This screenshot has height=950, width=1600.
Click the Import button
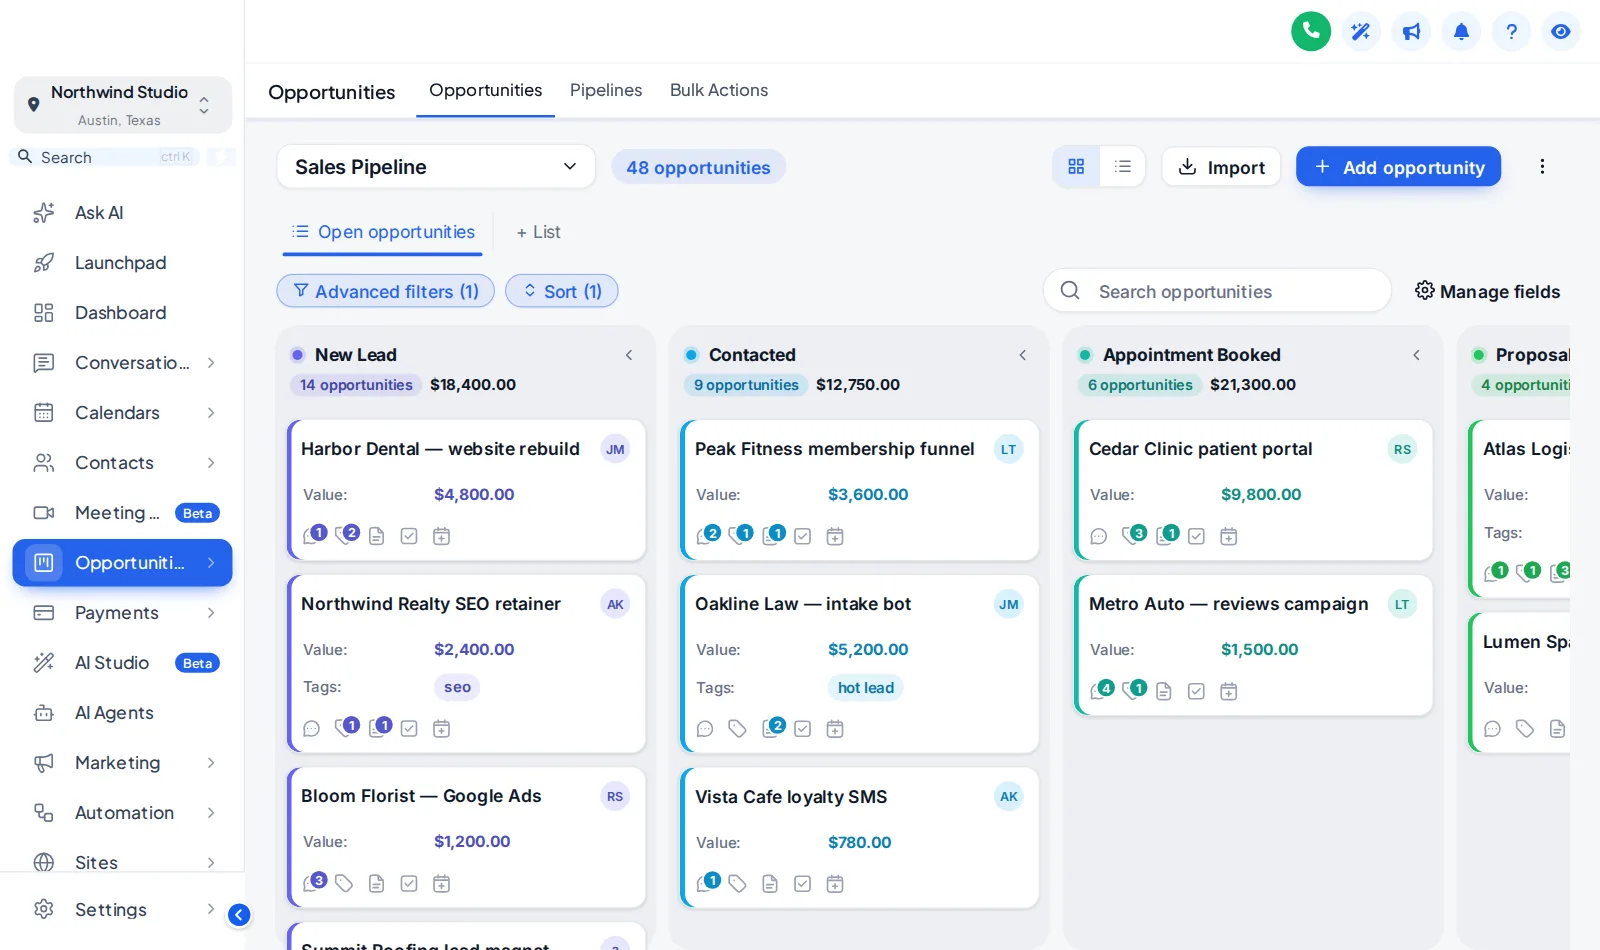coord(1221,167)
